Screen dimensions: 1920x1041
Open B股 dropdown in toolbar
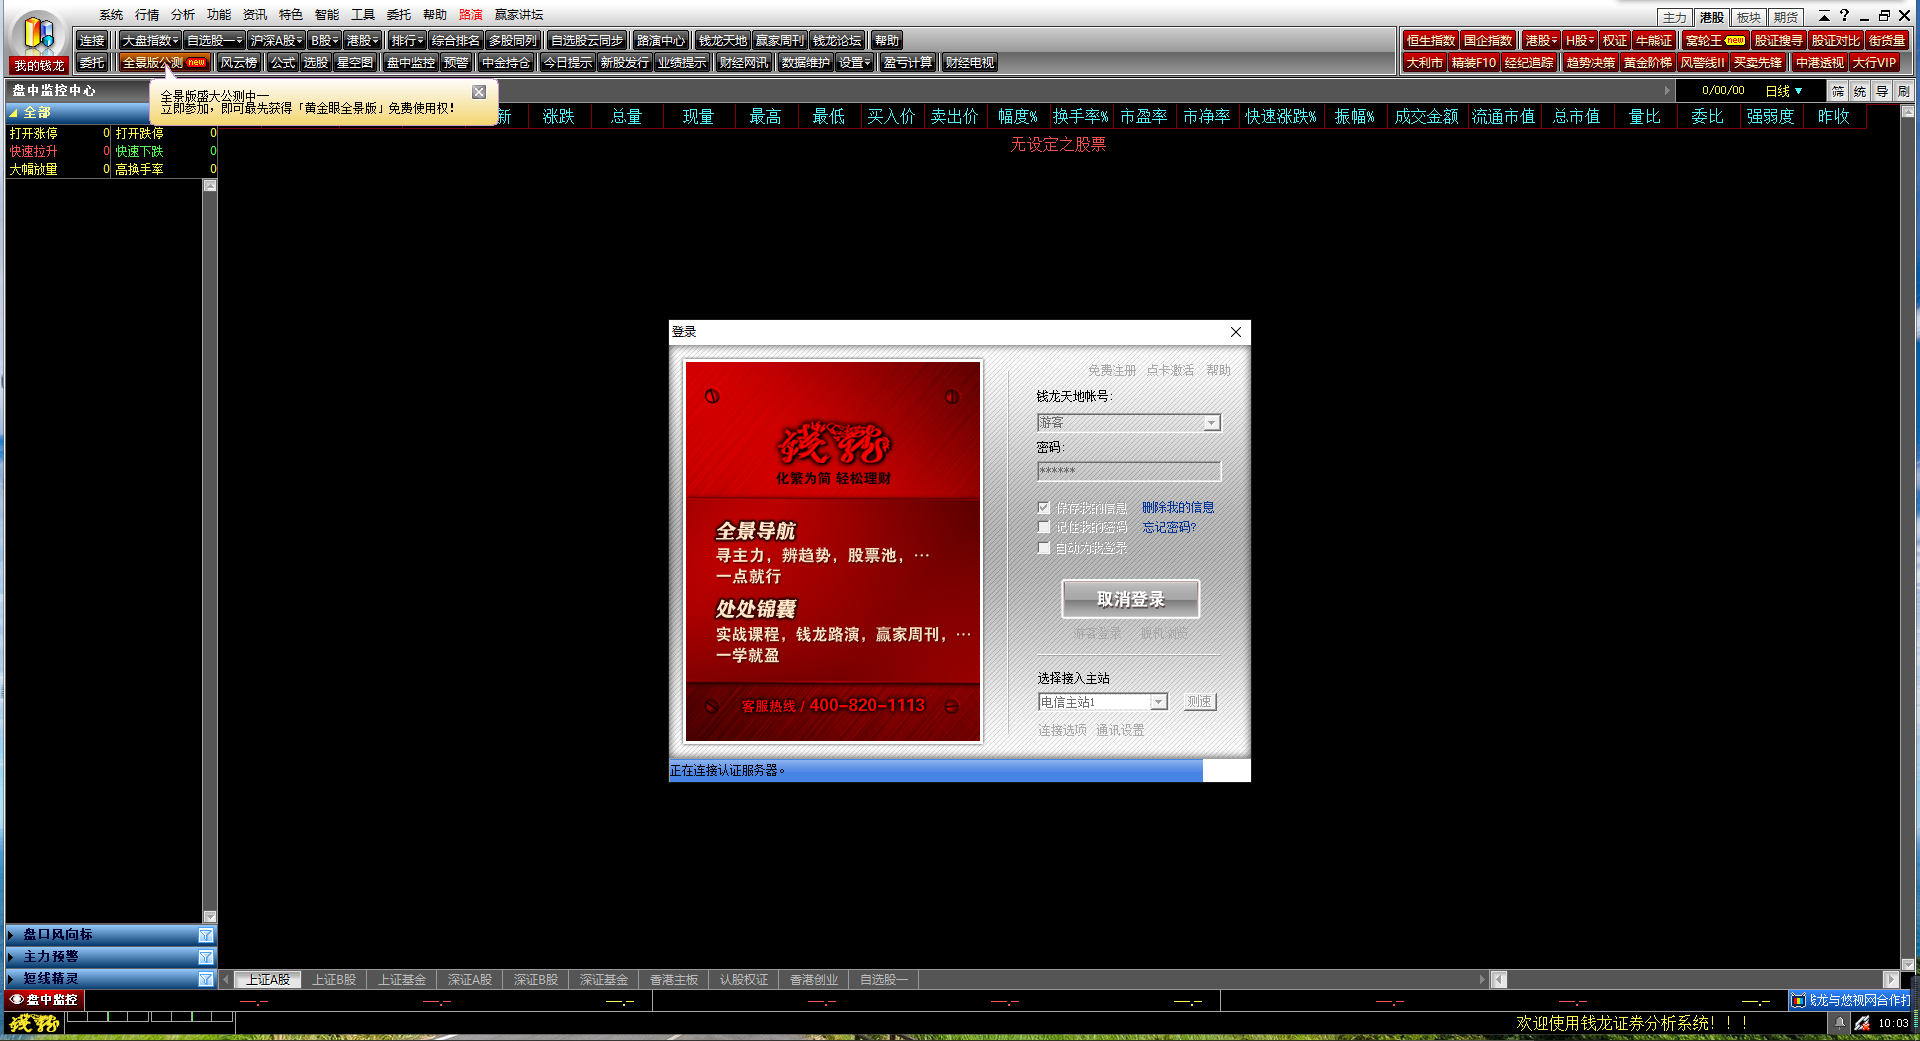tap(325, 40)
